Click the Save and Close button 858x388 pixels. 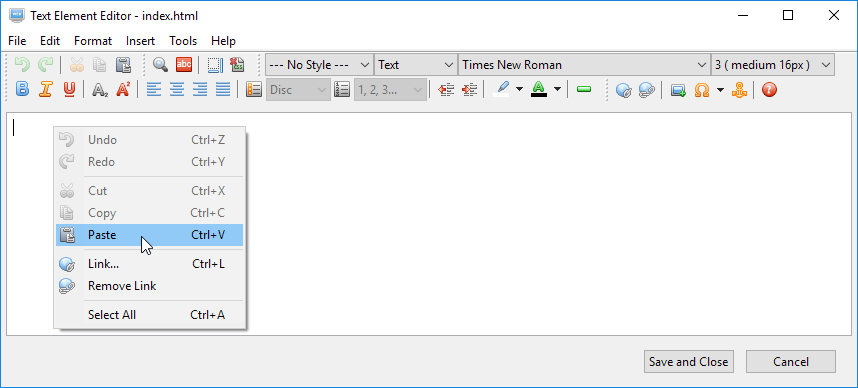[x=688, y=362]
